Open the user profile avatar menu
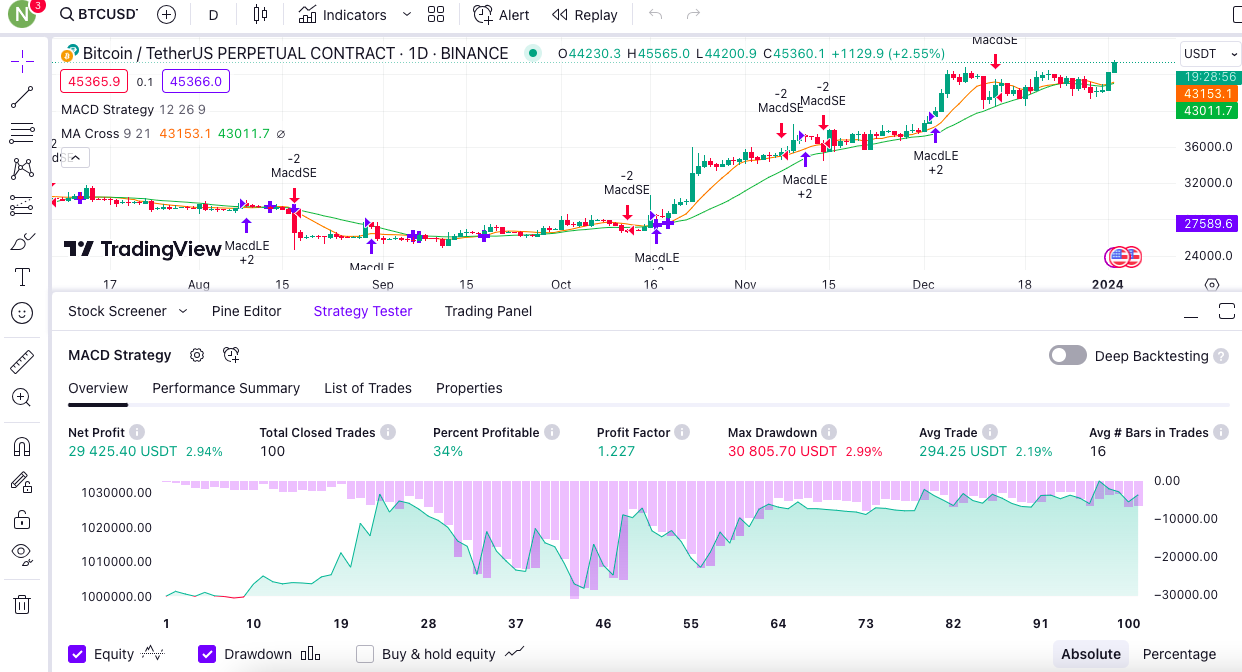This screenshot has height=672, width=1242. 22,16
